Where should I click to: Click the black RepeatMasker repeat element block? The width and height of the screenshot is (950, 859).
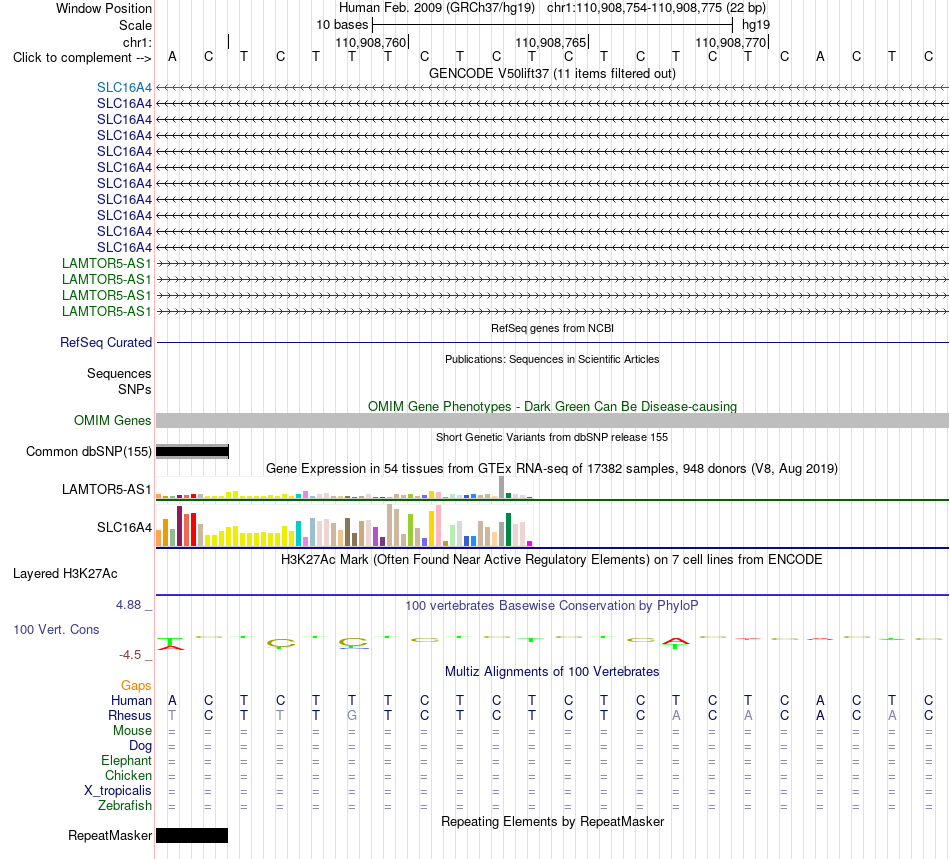pos(192,835)
